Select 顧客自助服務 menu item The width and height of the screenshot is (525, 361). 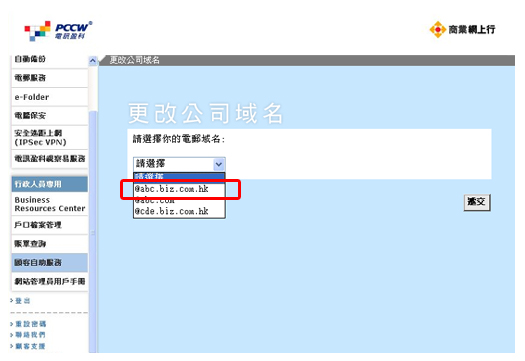tap(50, 263)
